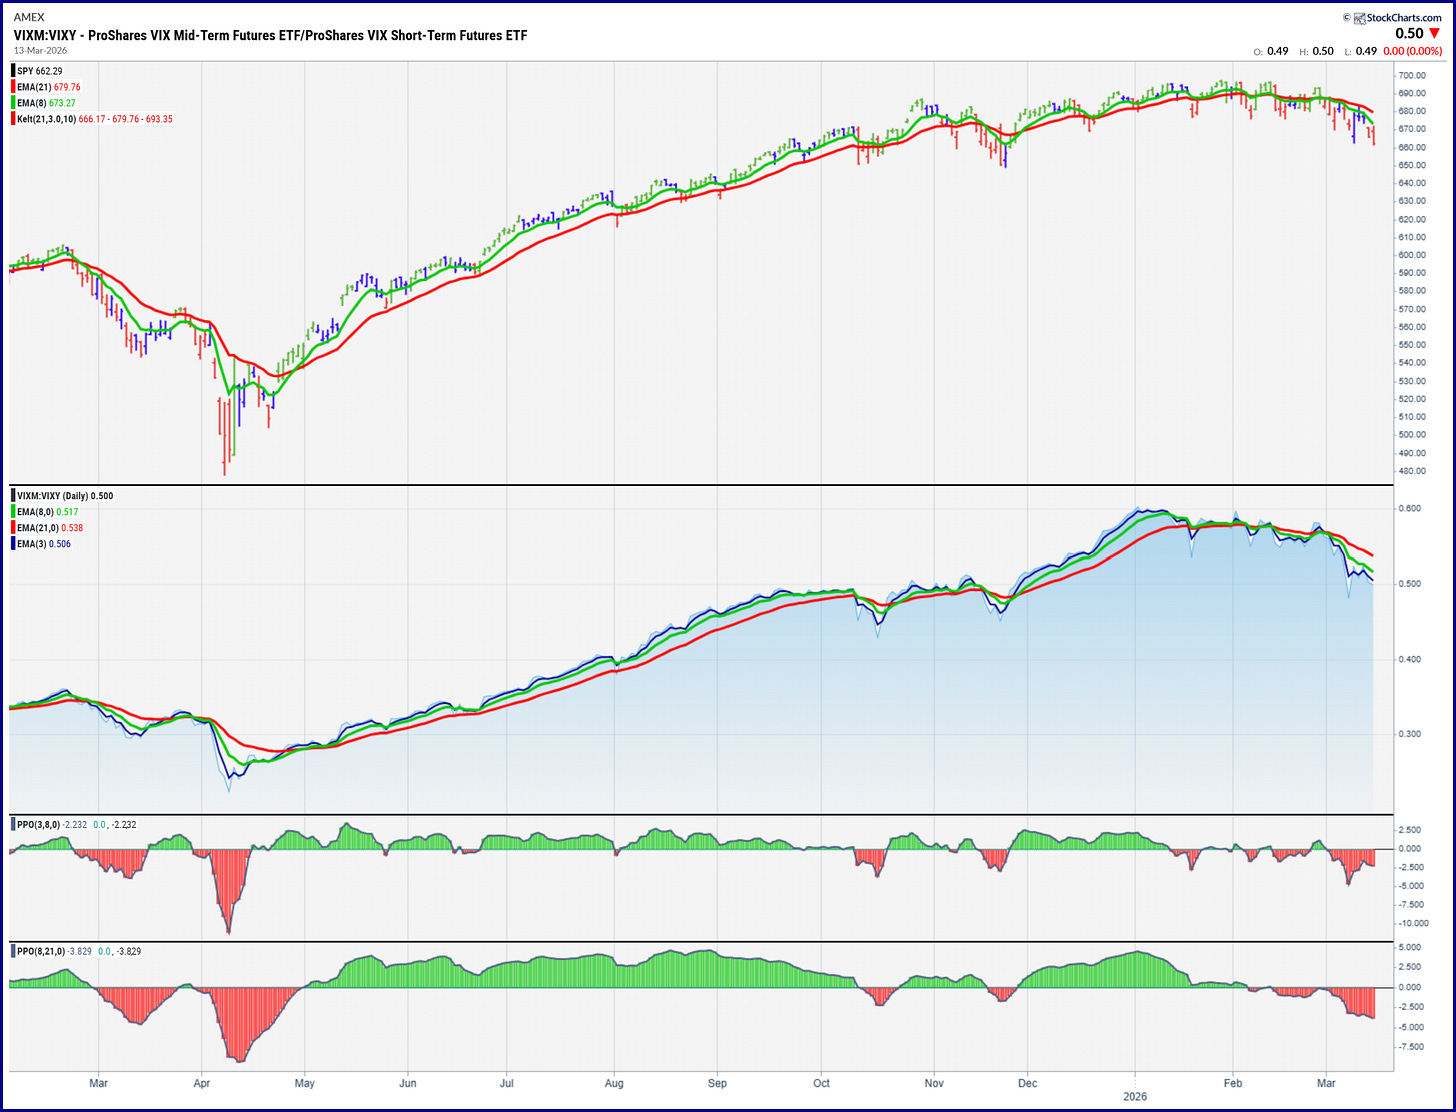Click the L: 0.49 low value

(x=1360, y=51)
